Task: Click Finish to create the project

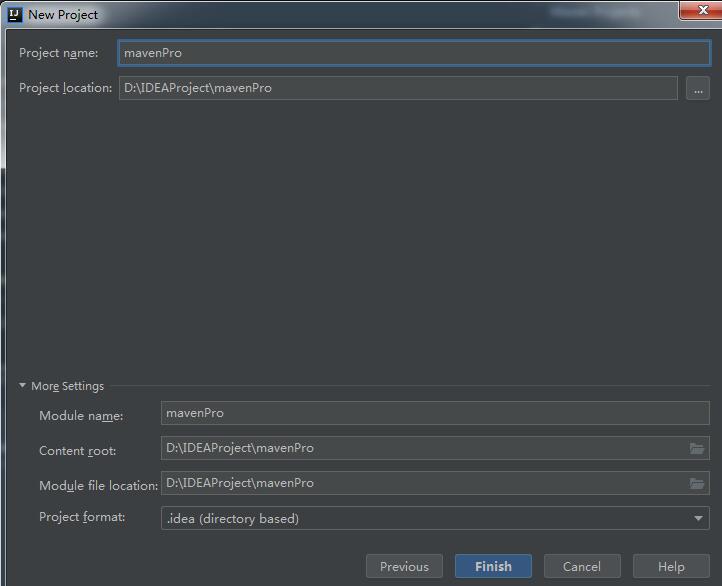Action: [493, 566]
